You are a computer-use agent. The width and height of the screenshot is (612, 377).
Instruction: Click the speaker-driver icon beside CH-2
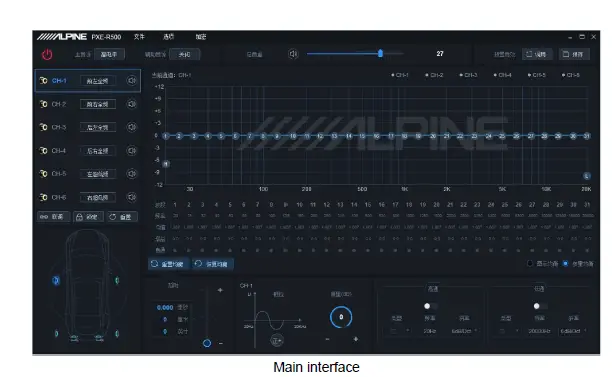pos(43,104)
